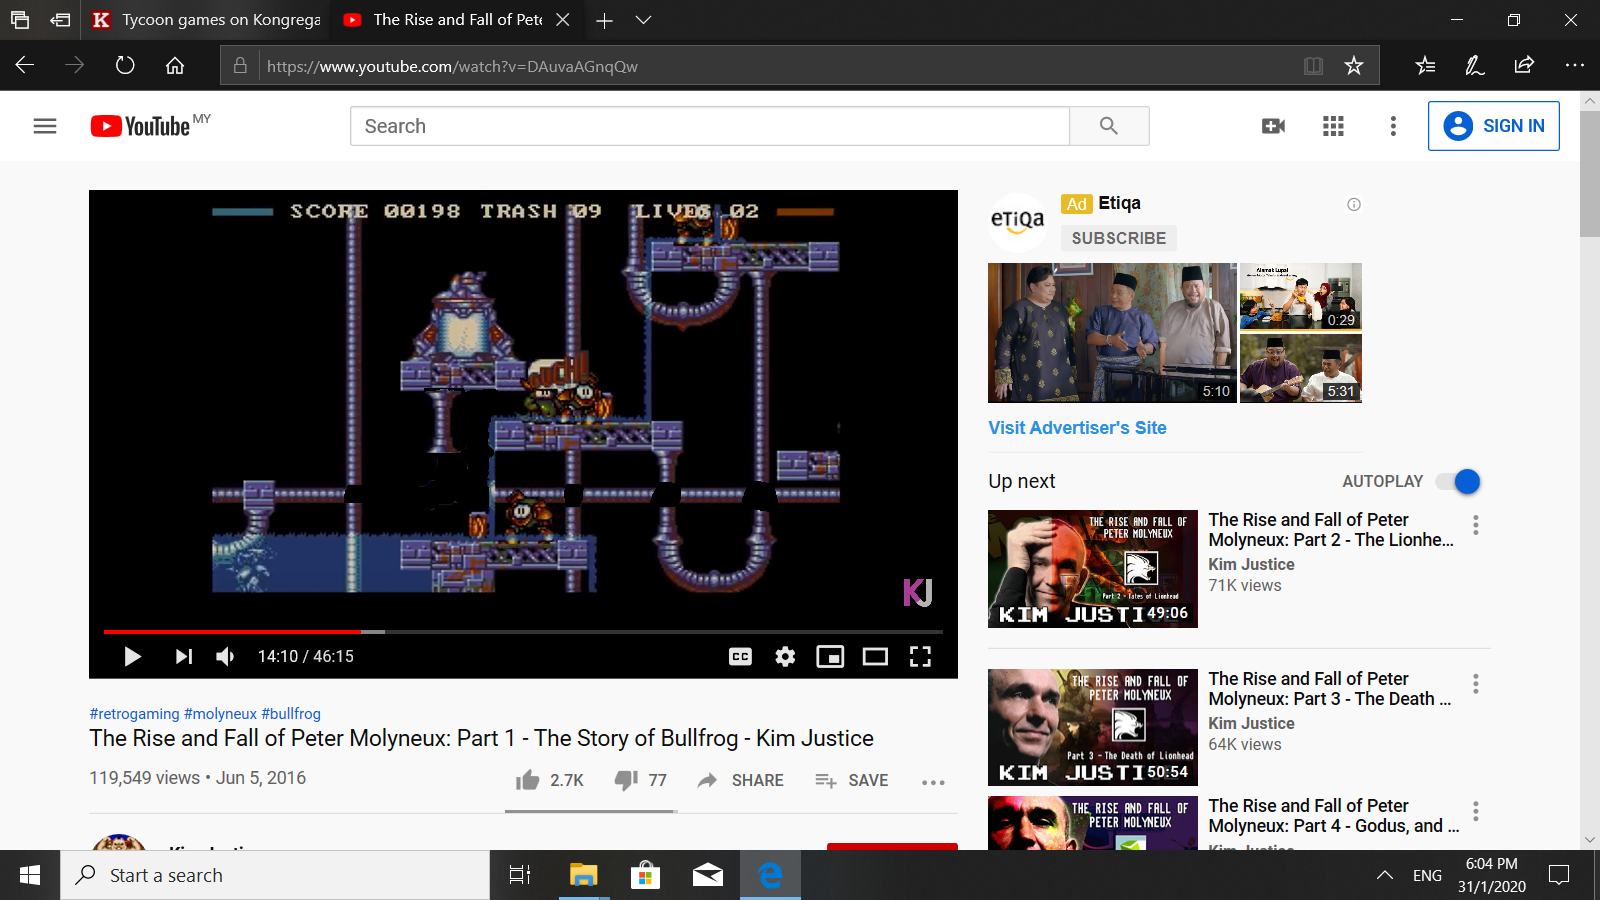
Task: Click the Sign In button
Action: coord(1494,126)
